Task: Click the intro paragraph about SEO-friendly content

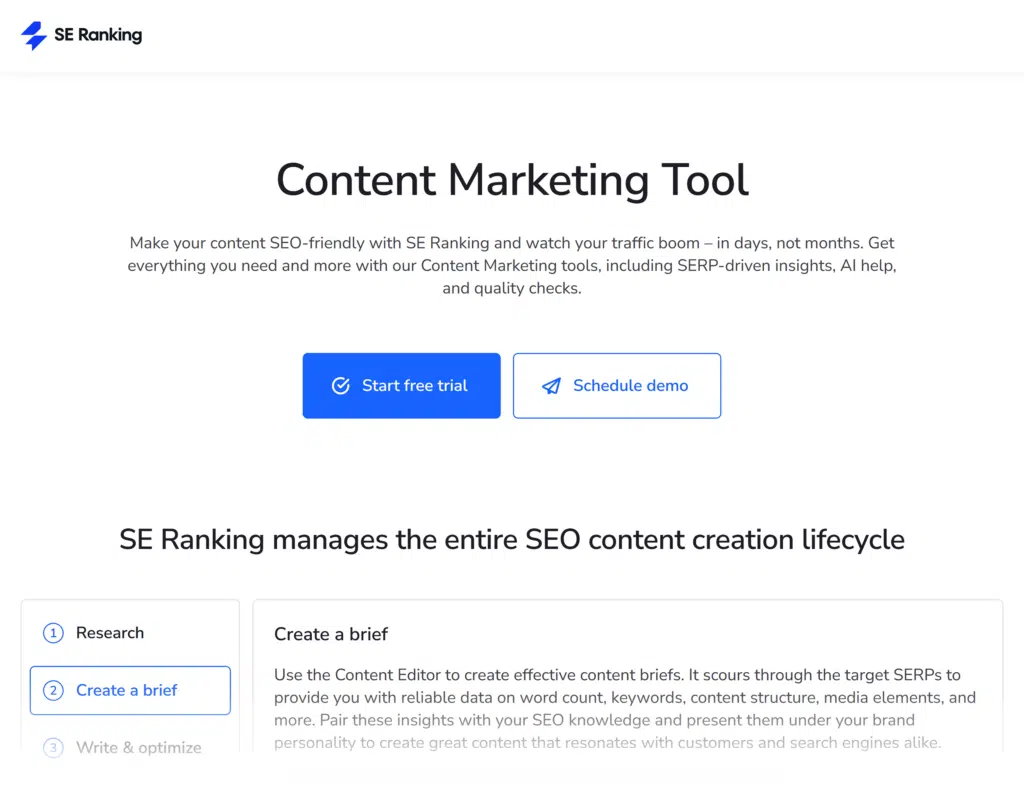Action: click(x=512, y=265)
